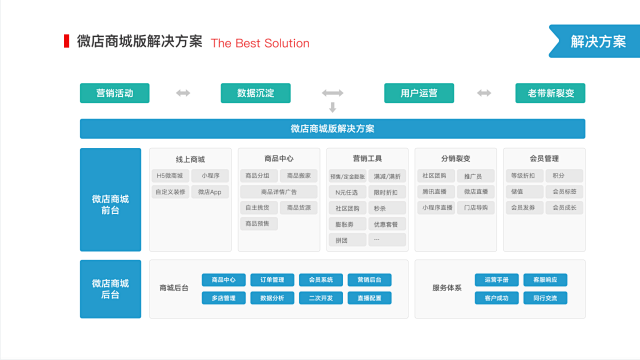This screenshot has width=640, height=360.
Task: Click the 客服响应 blue button
Action: 545,280
